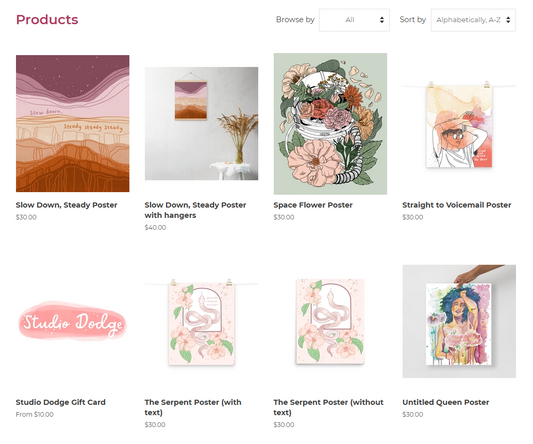Click the Space Flower Poster title link

[313, 205]
